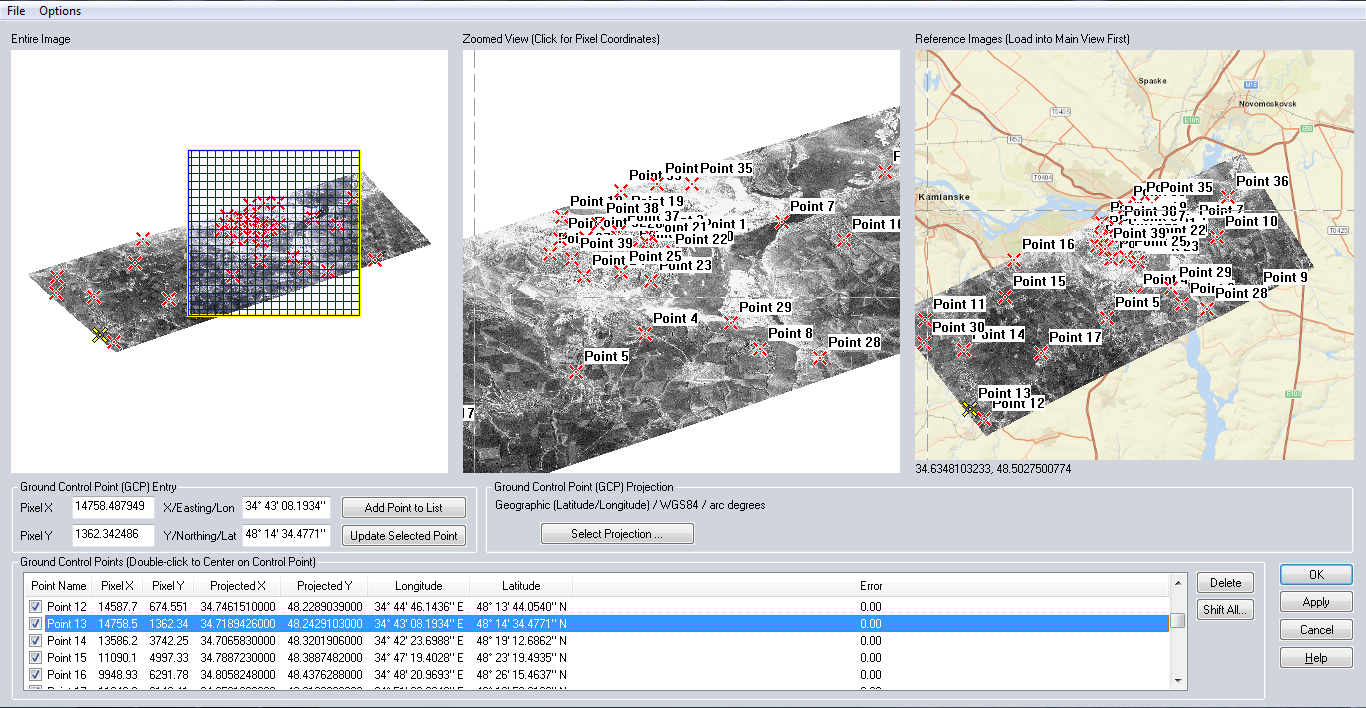
Task: Toggle the Point 14 checkbox
Action: pos(36,641)
